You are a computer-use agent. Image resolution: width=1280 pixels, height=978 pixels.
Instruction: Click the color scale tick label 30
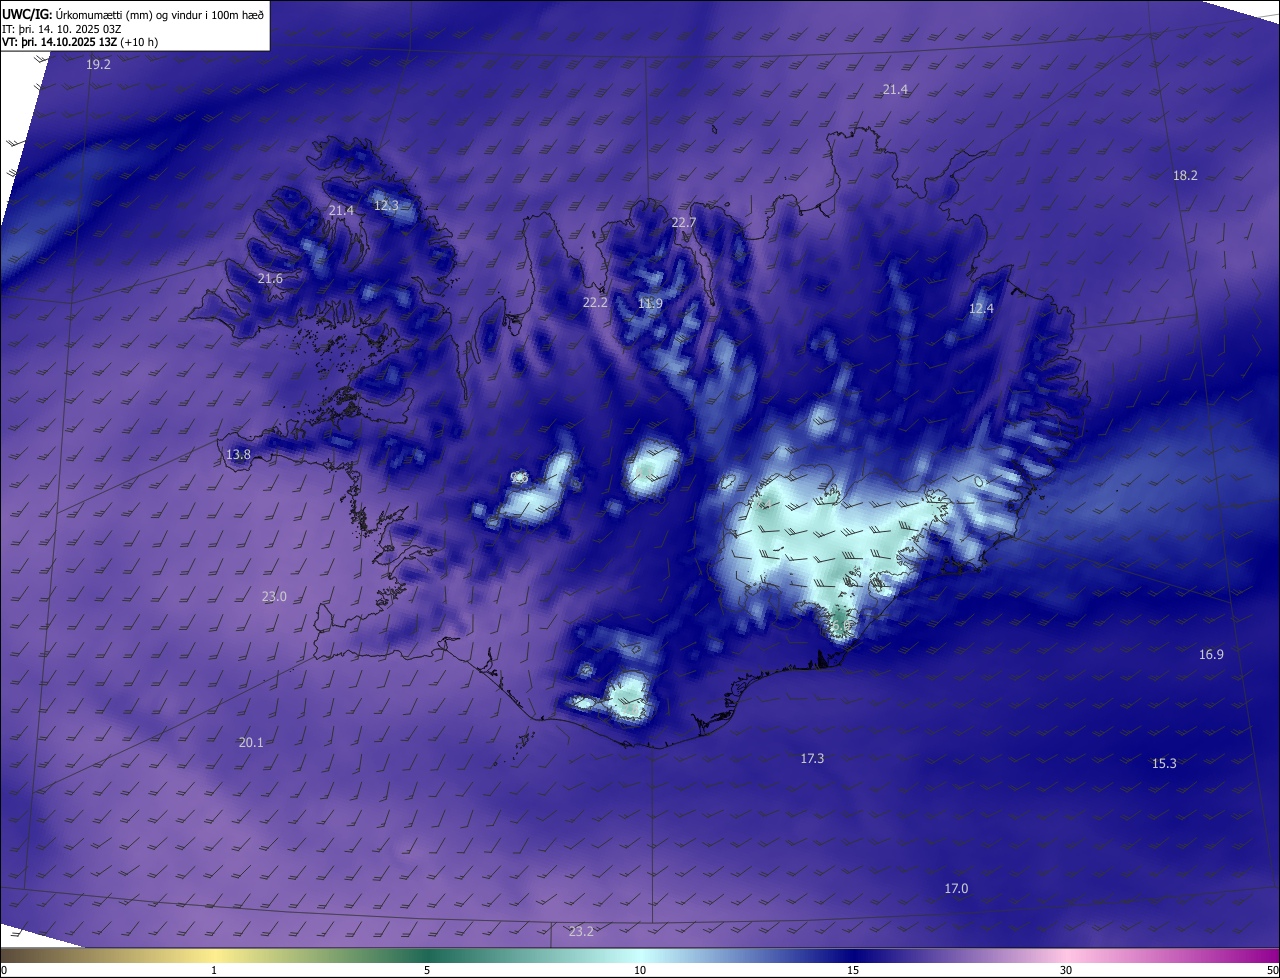coord(1066,971)
